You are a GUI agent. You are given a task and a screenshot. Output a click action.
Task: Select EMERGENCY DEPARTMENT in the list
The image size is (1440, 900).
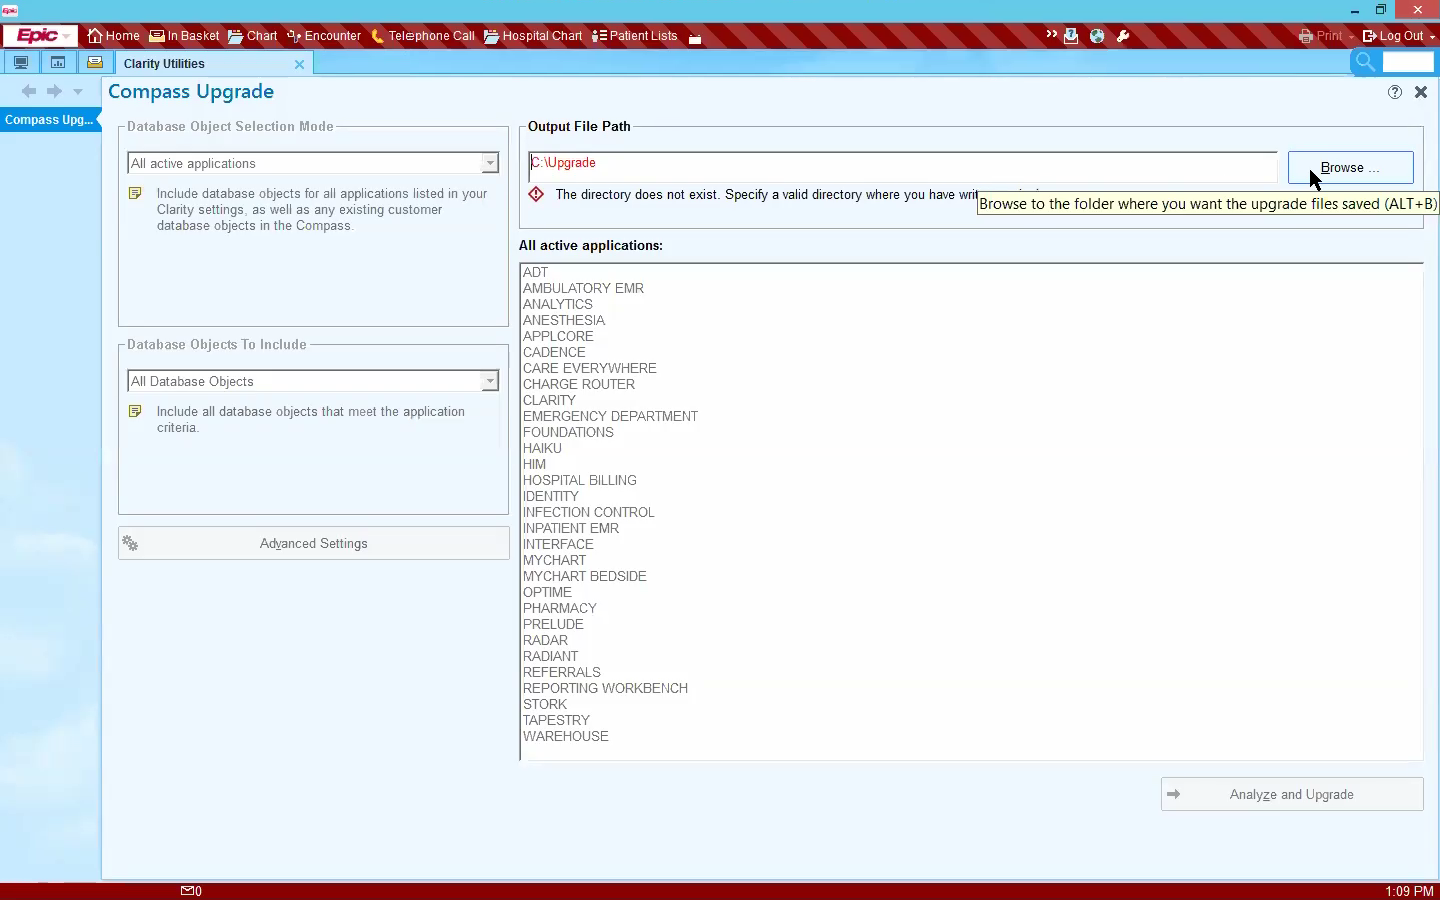610,416
